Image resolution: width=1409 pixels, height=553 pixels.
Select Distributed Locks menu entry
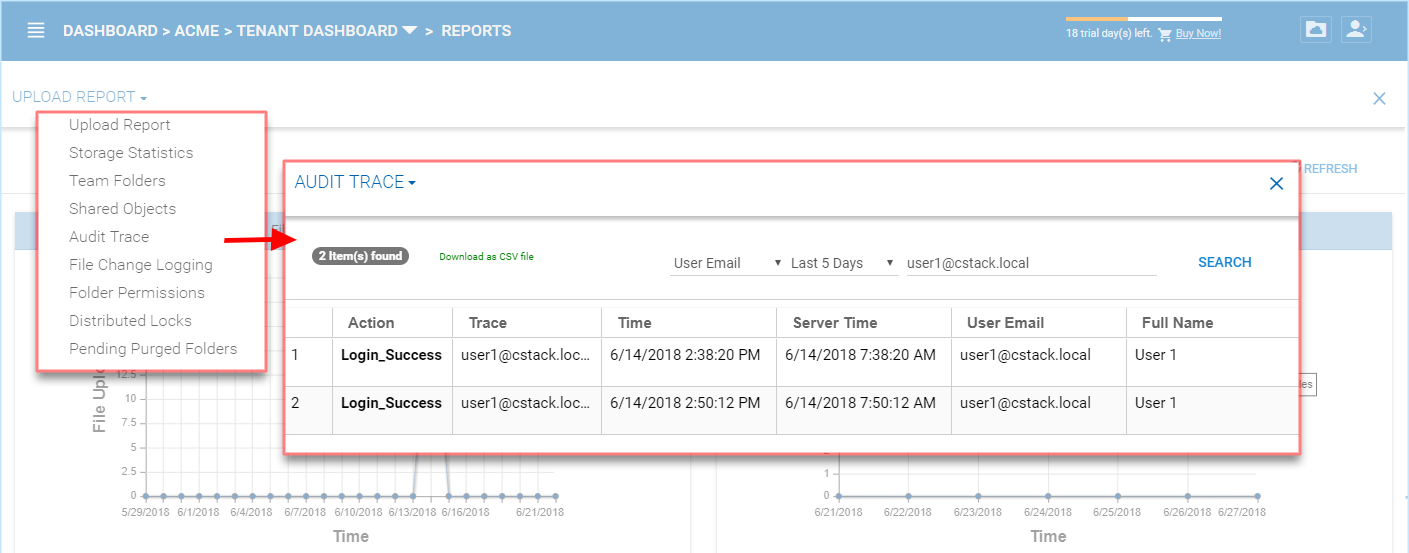click(130, 321)
